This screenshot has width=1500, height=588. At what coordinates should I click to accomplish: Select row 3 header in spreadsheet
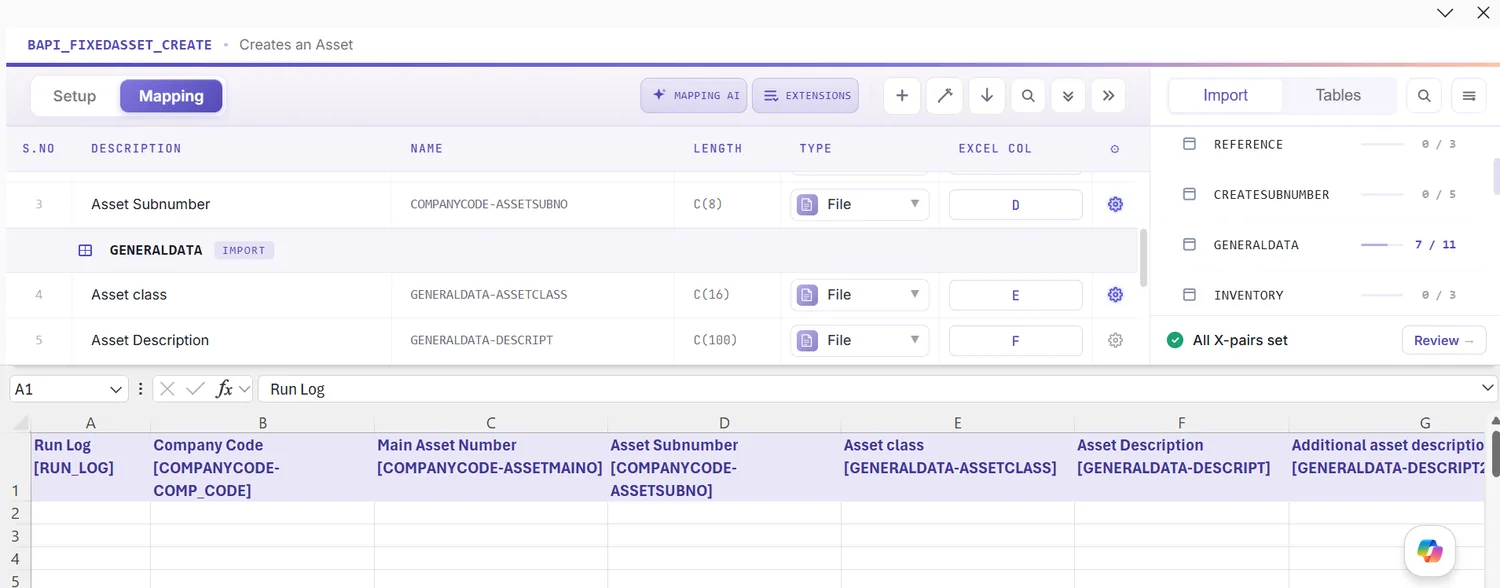pos(15,536)
